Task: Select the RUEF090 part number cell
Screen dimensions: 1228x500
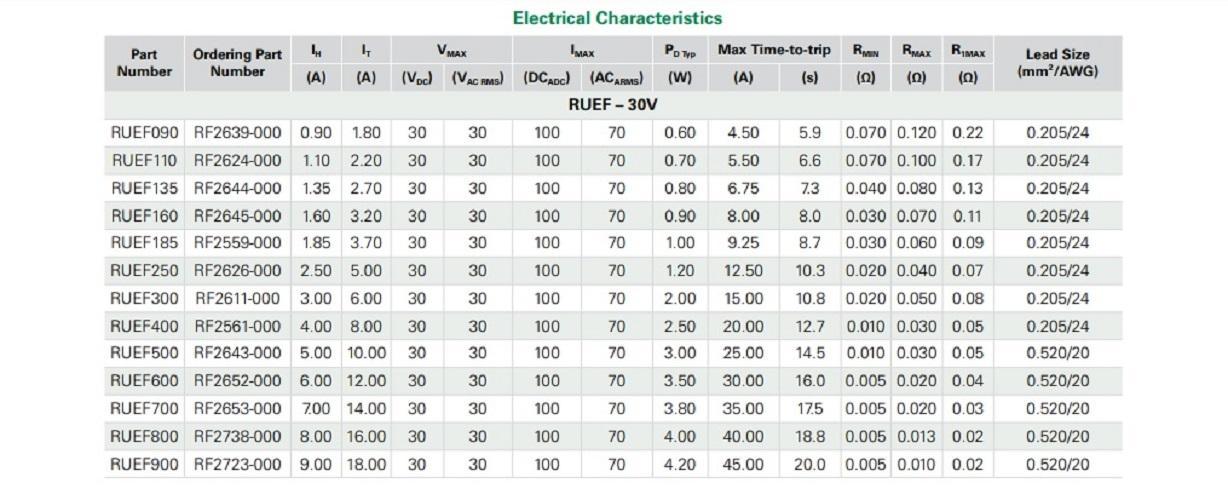Action: [144, 133]
